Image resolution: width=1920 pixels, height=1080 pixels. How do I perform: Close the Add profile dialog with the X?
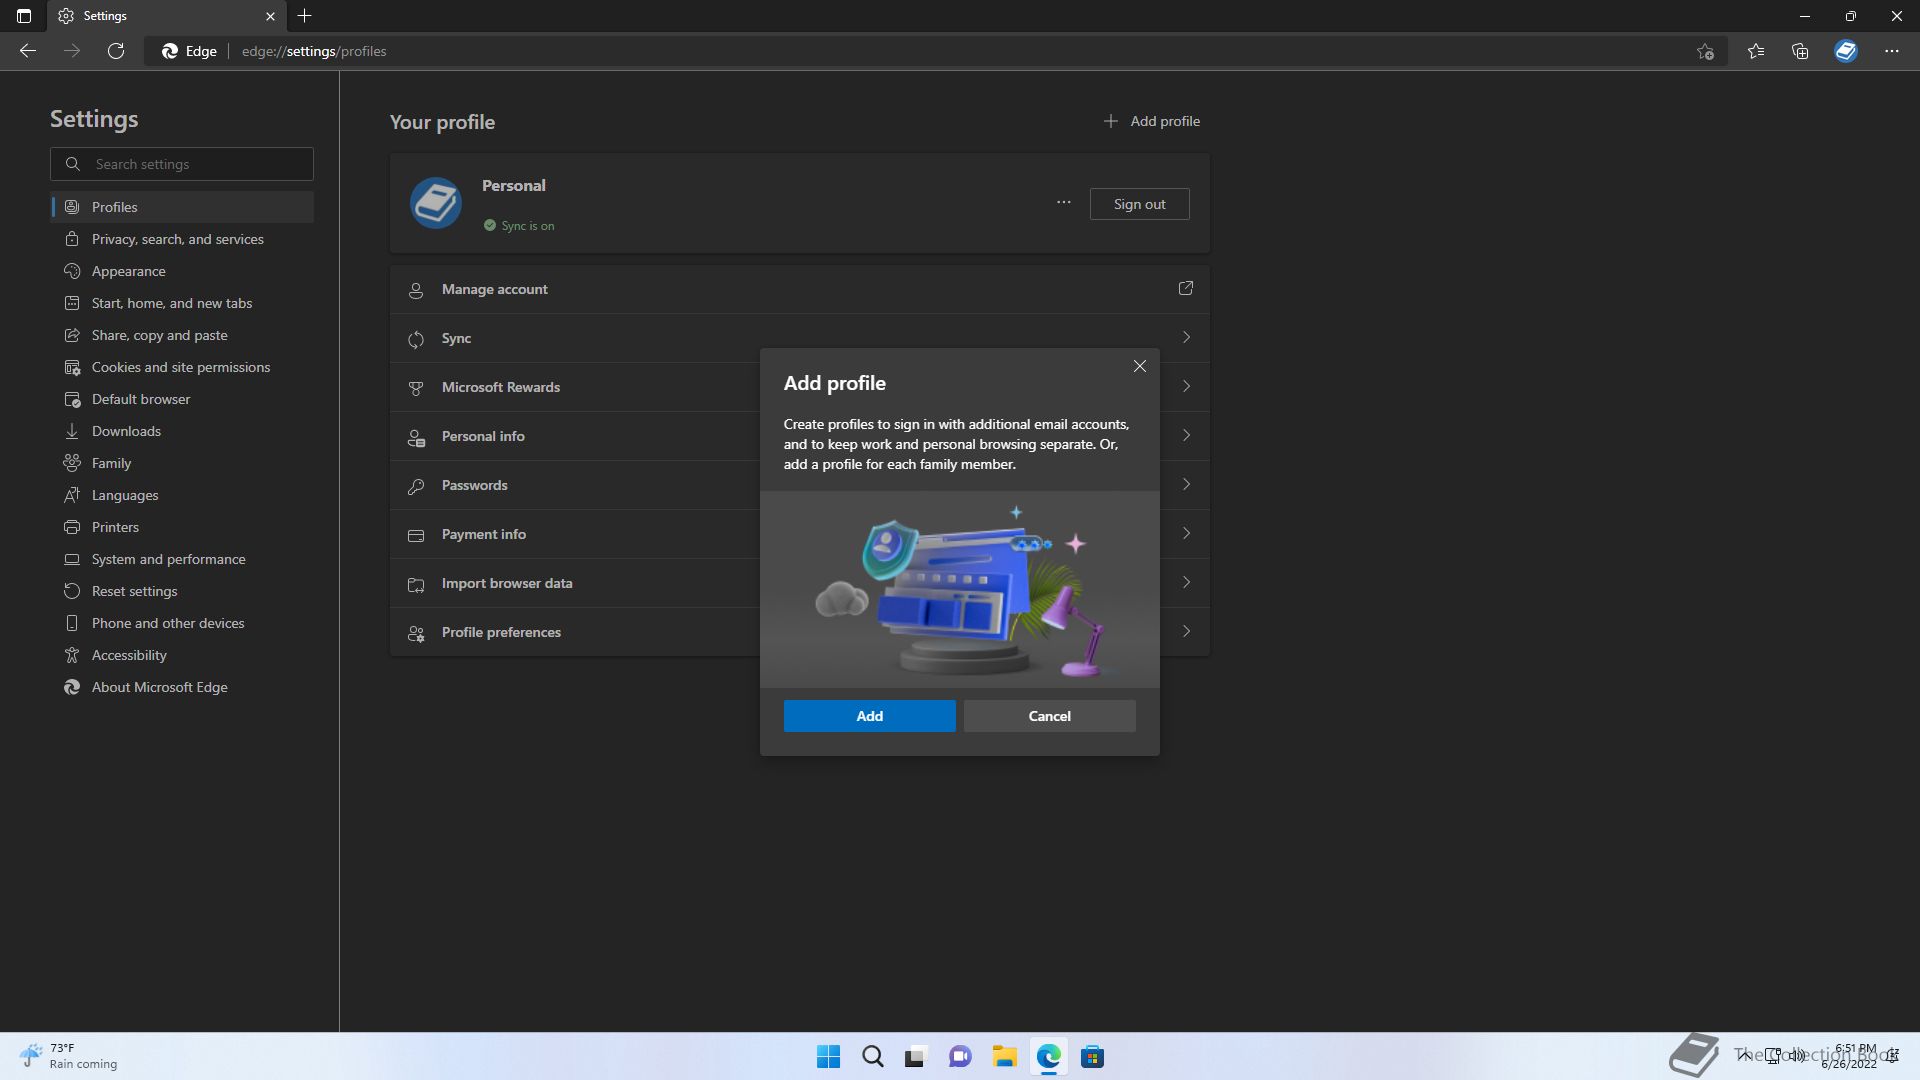(1139, 366)
